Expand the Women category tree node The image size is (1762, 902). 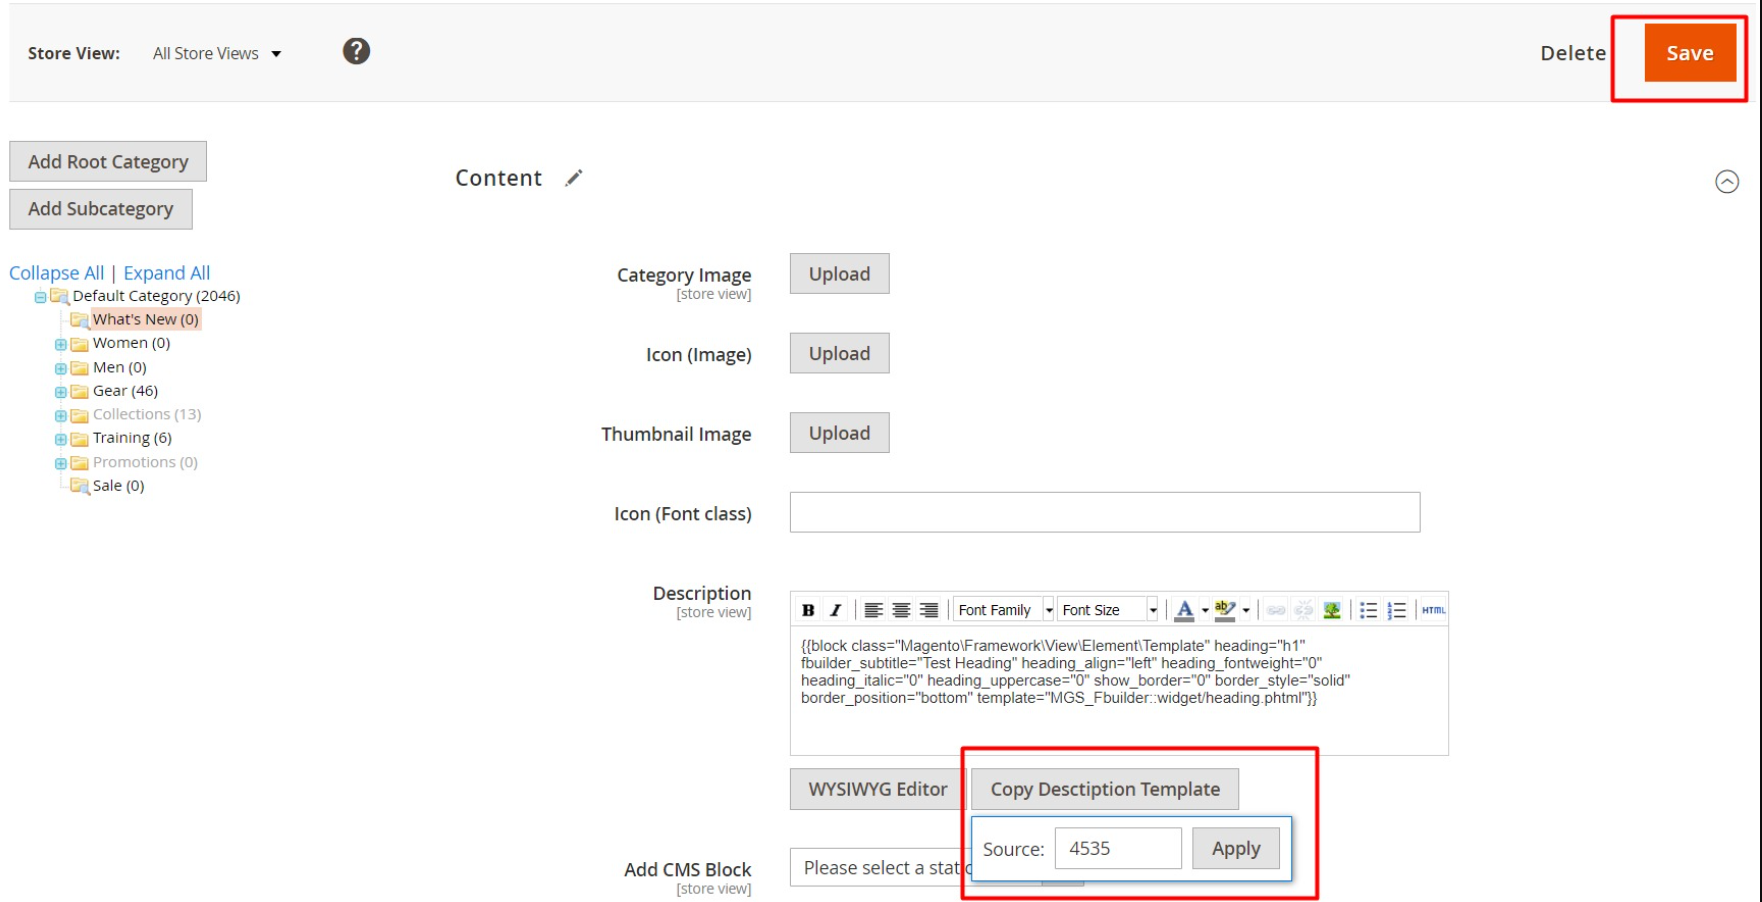pos(61,344)
